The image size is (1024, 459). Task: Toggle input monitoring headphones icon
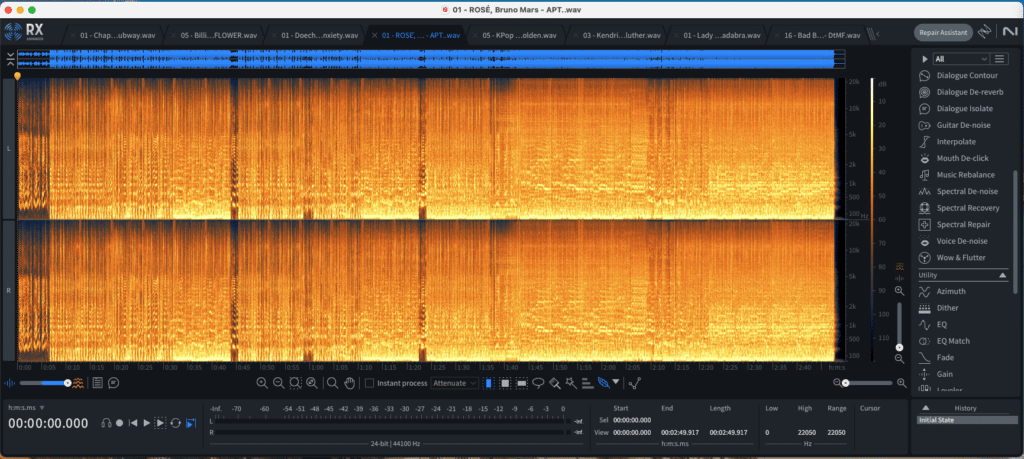tap(106, 423)
